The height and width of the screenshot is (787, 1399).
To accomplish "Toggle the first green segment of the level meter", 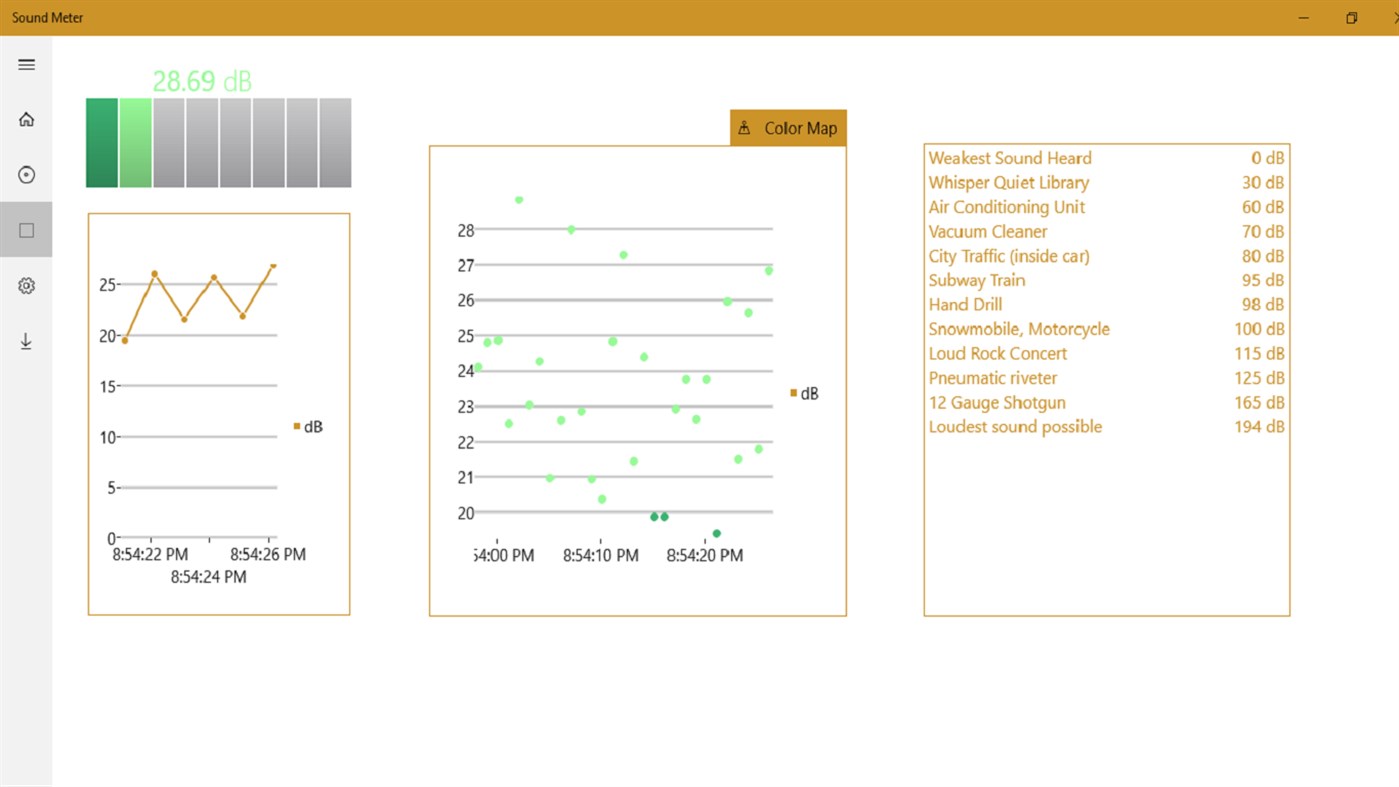I will 101,142.
